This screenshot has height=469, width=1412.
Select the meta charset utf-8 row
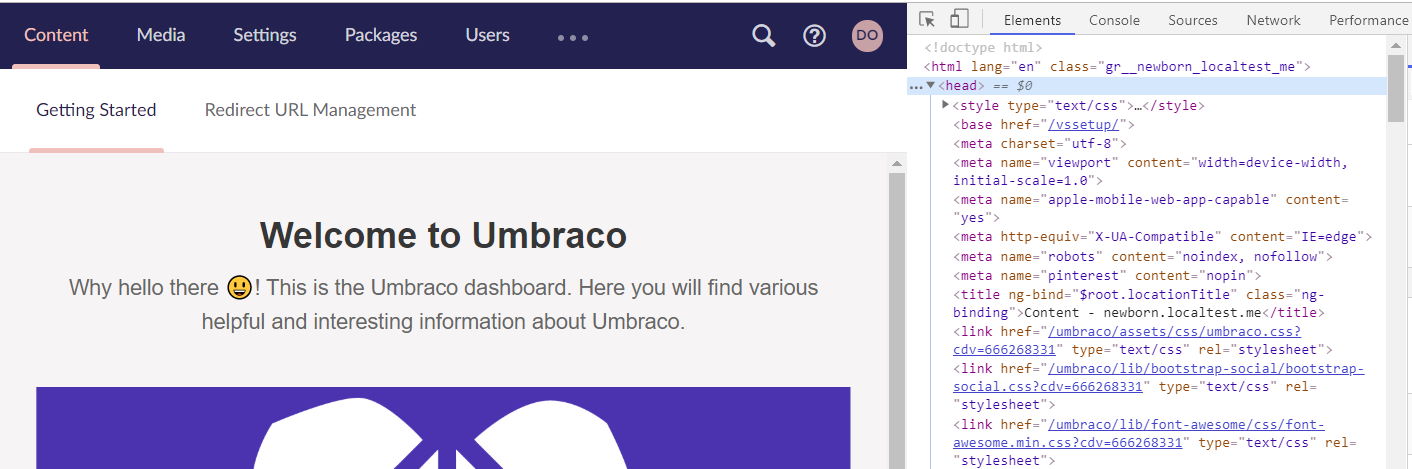tap(1039, 143)
